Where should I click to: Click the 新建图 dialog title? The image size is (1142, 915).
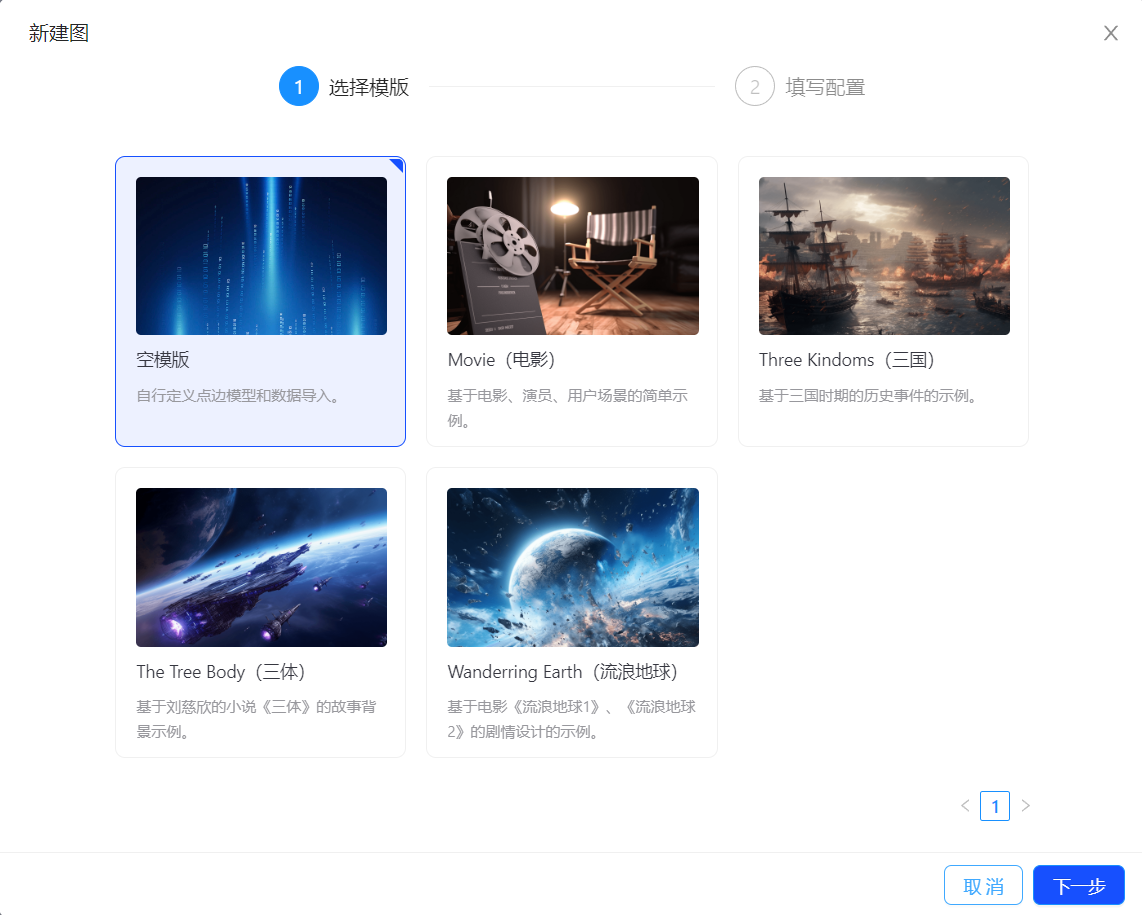[x=59, y=33]
